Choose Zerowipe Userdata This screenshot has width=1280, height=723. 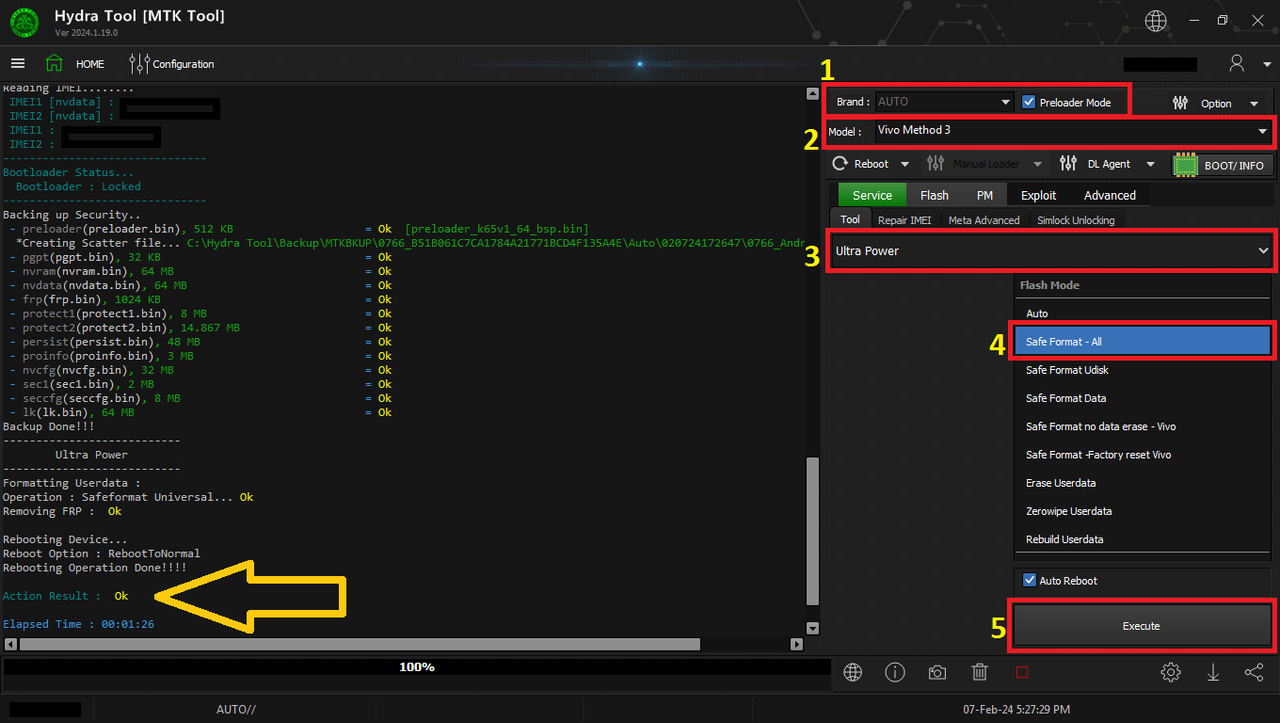[1142, 511]
